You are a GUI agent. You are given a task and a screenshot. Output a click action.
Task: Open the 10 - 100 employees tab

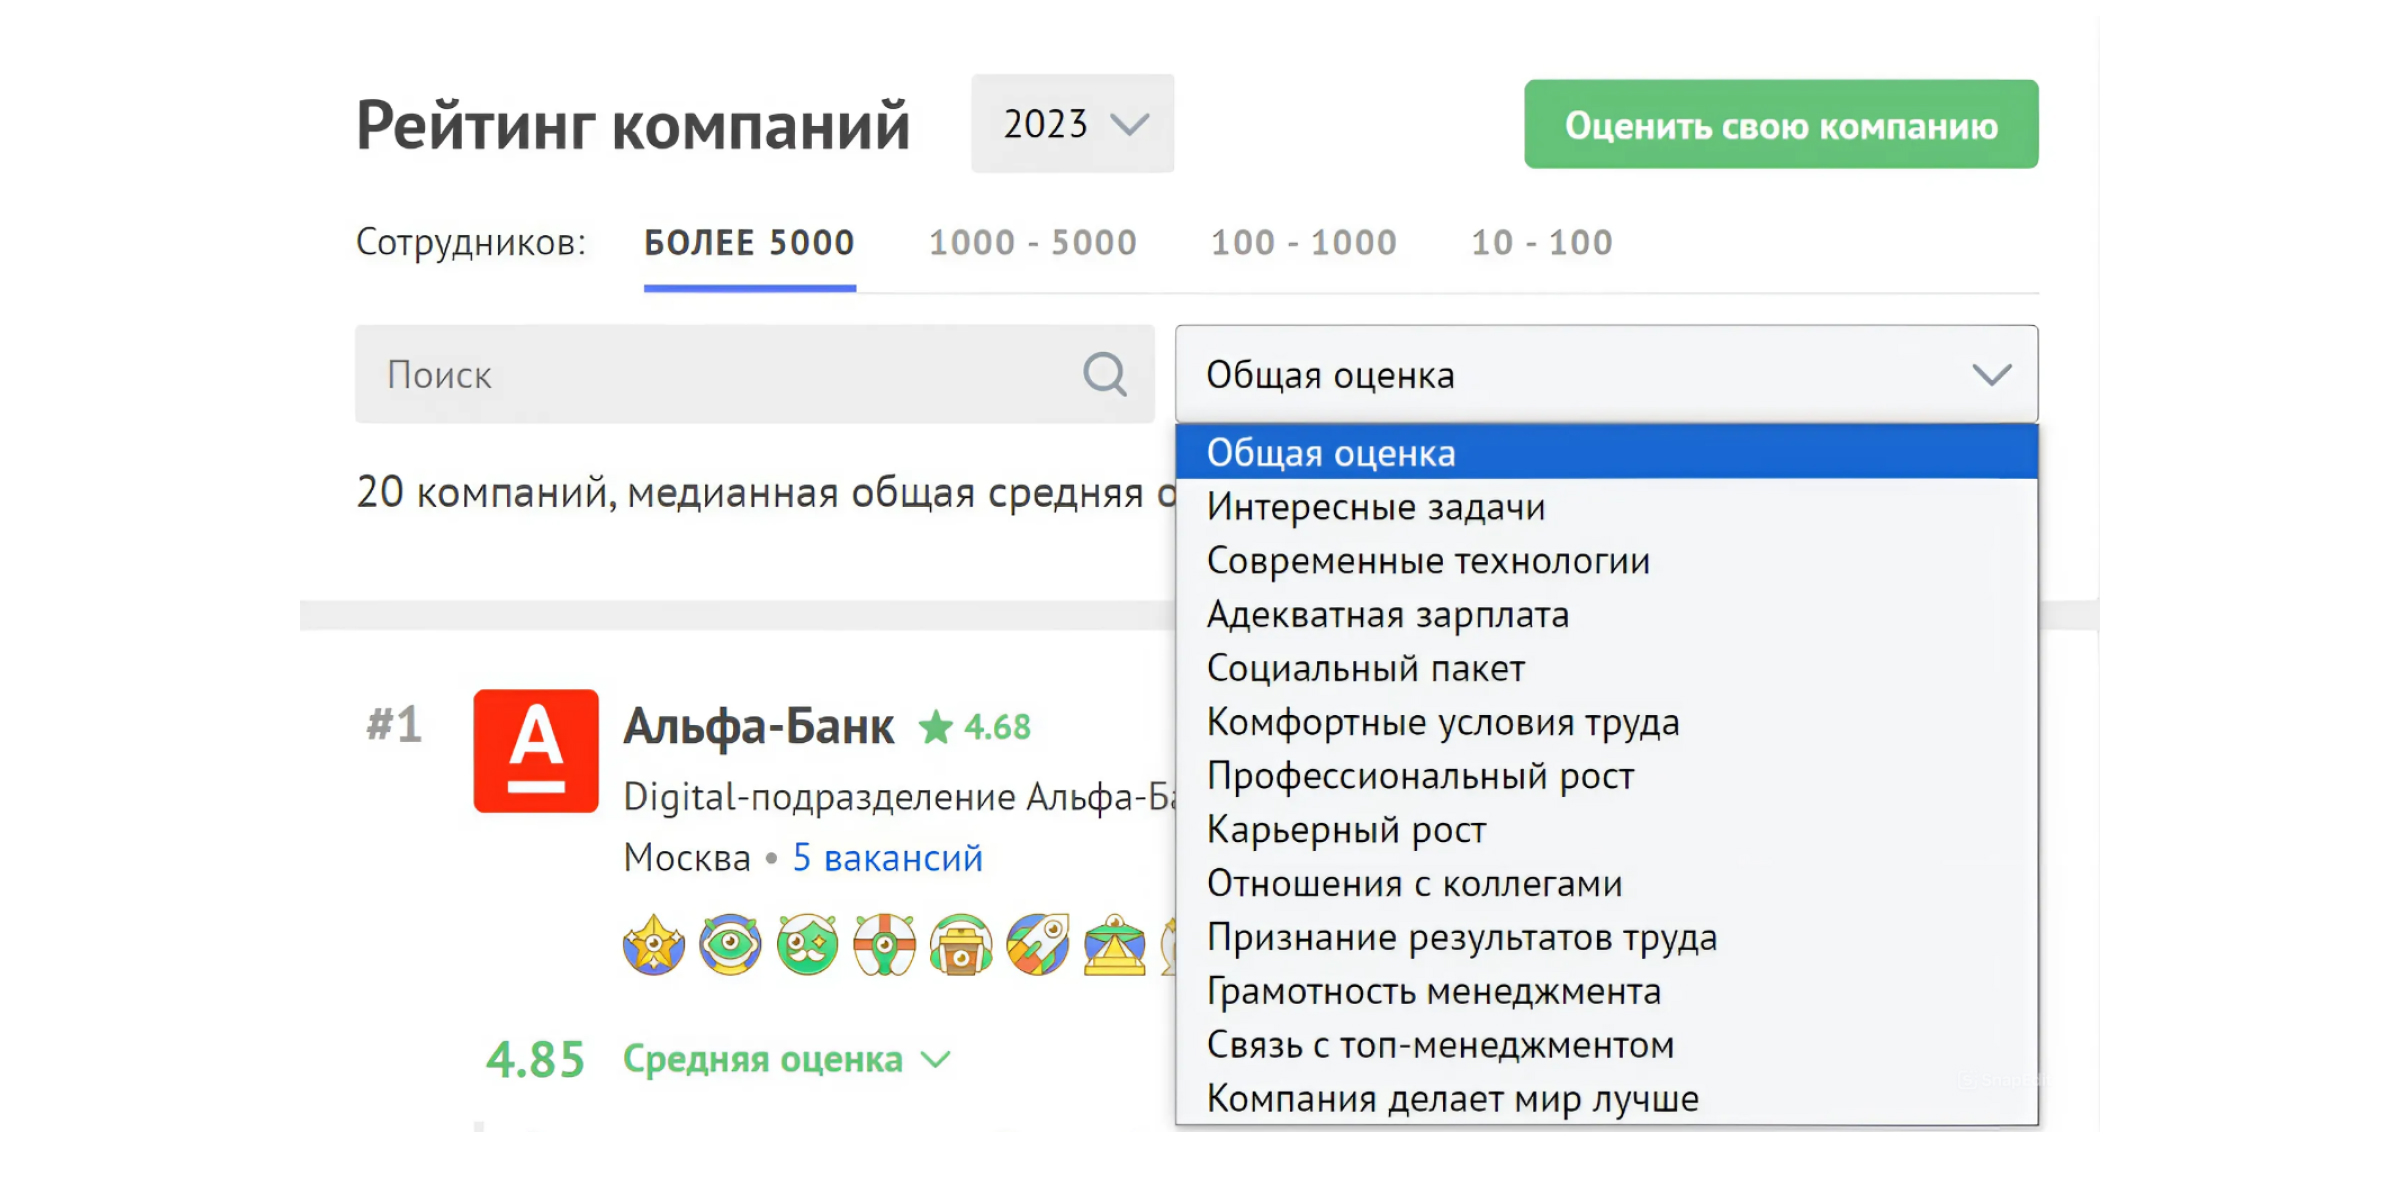point(1540,242)
